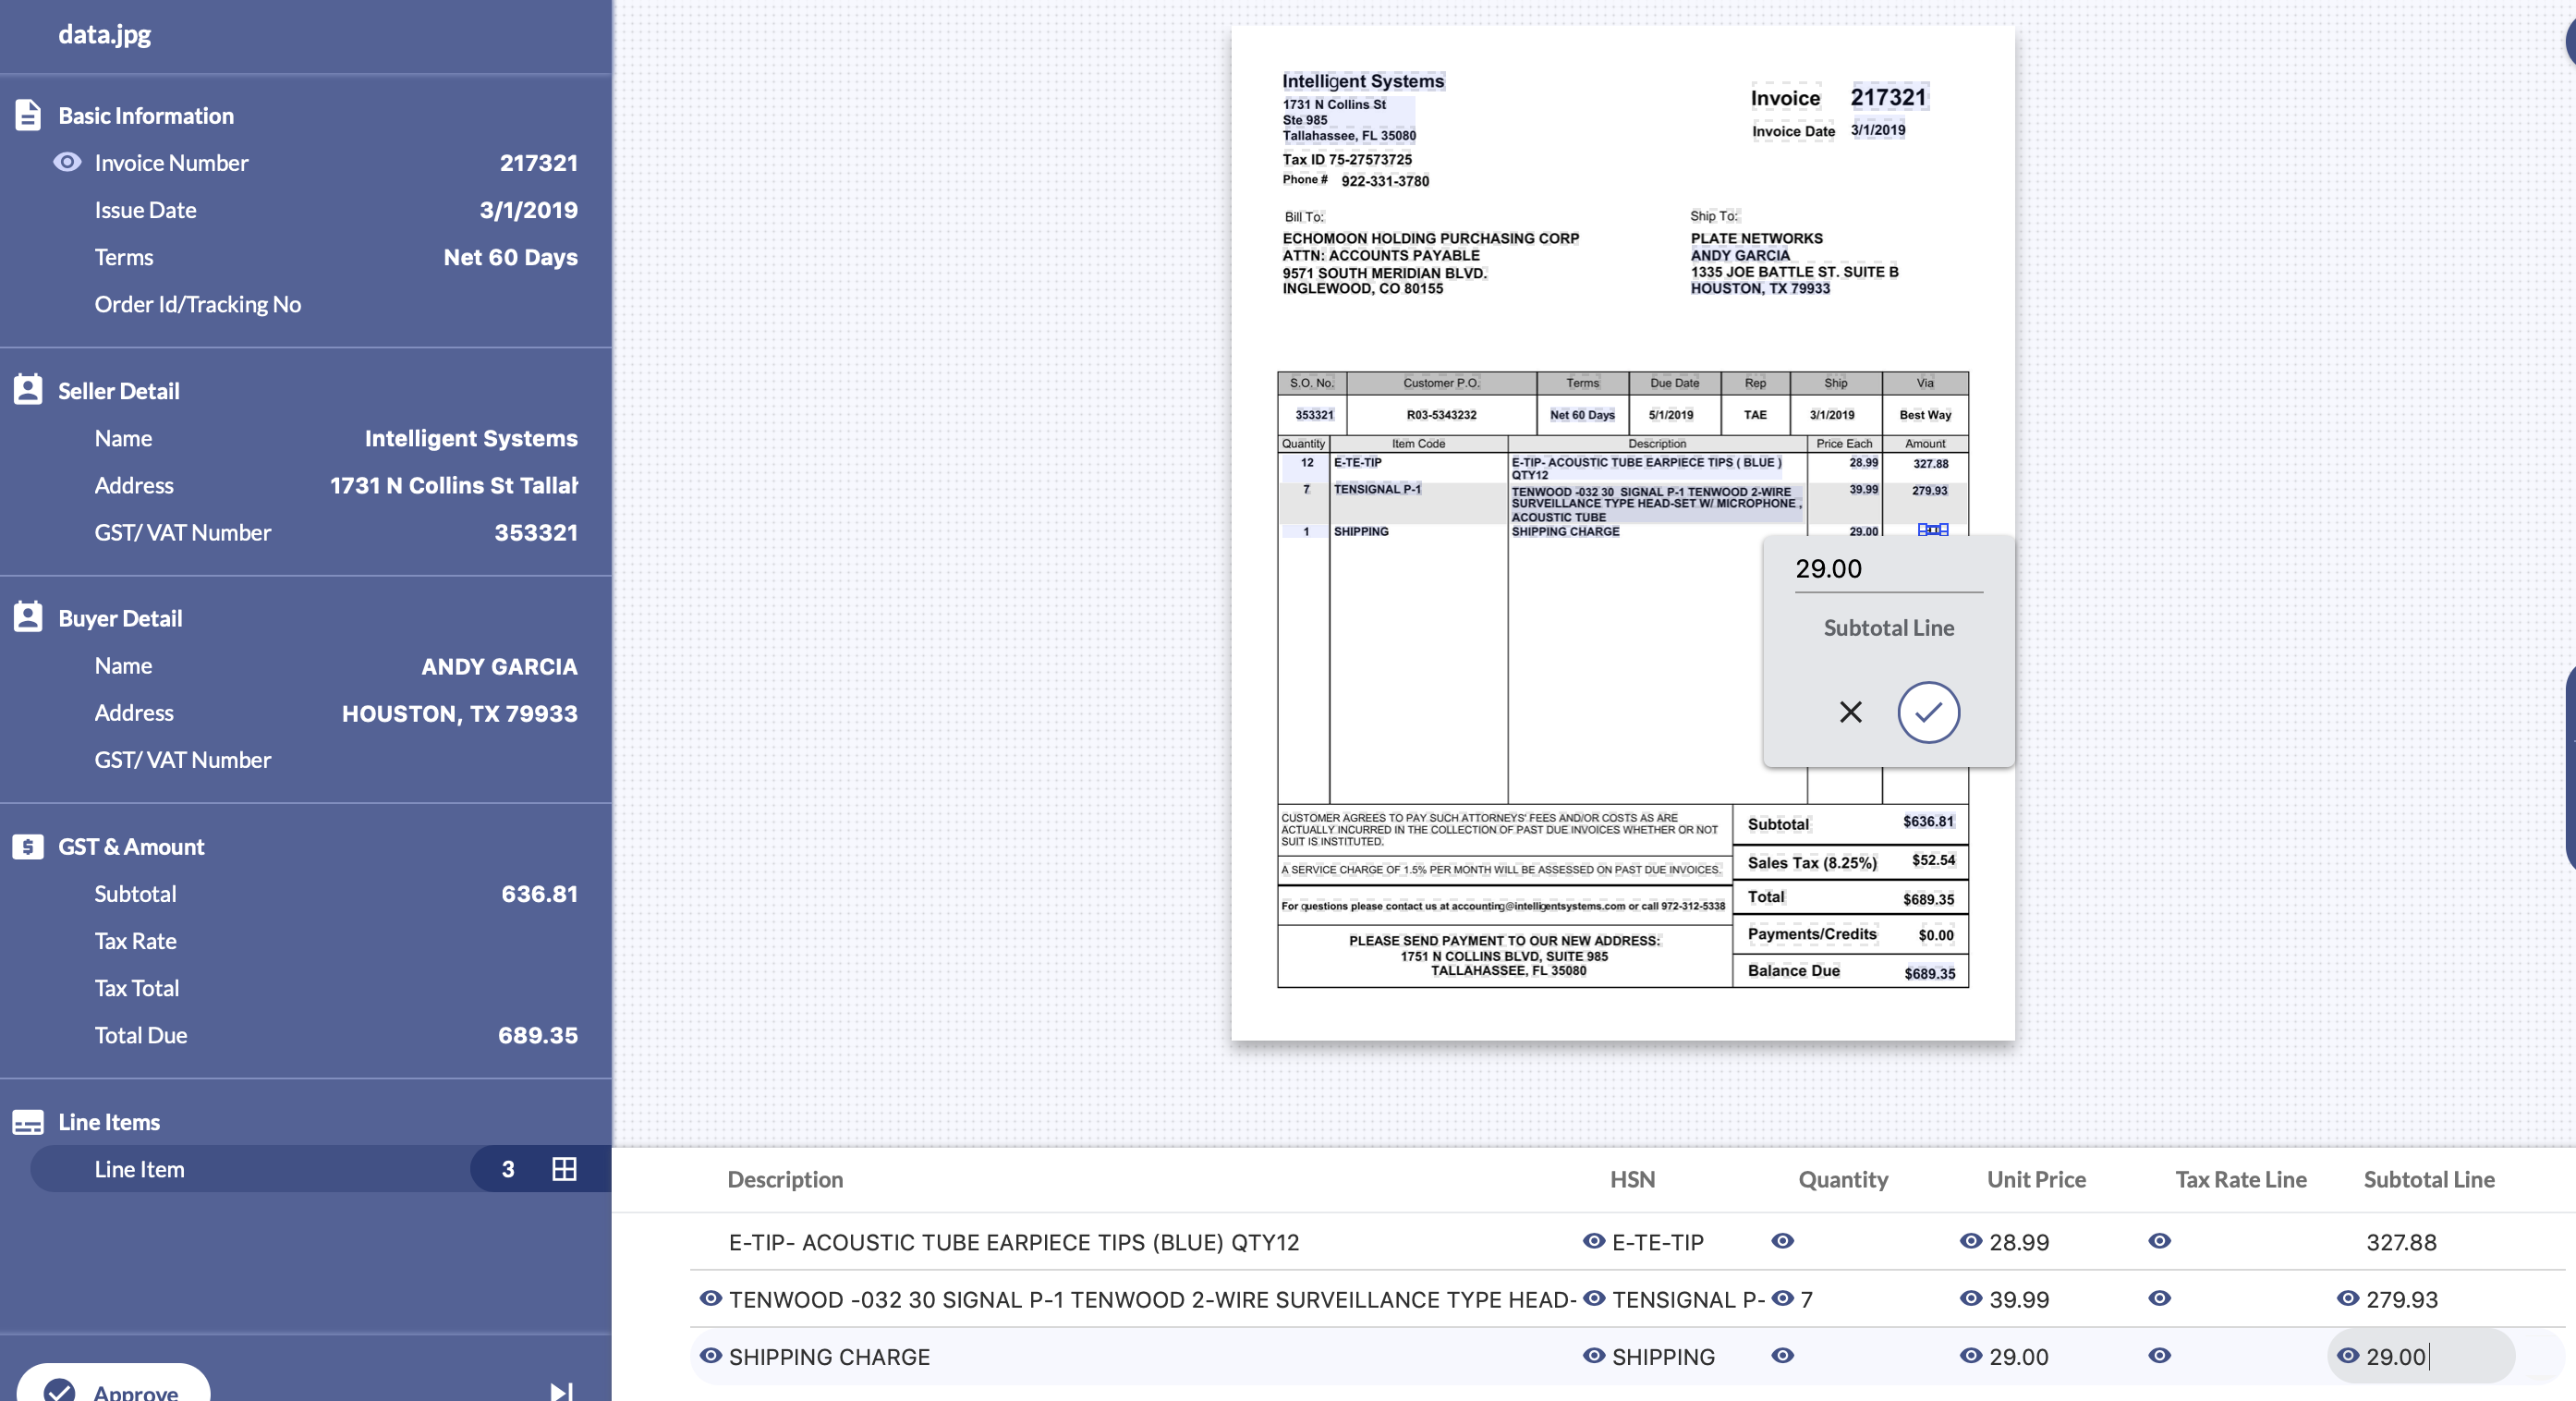2576x1401 pixels.
Task: Toggle eye icon next to subtotal 279.93
Action: coord(2348,1298)
